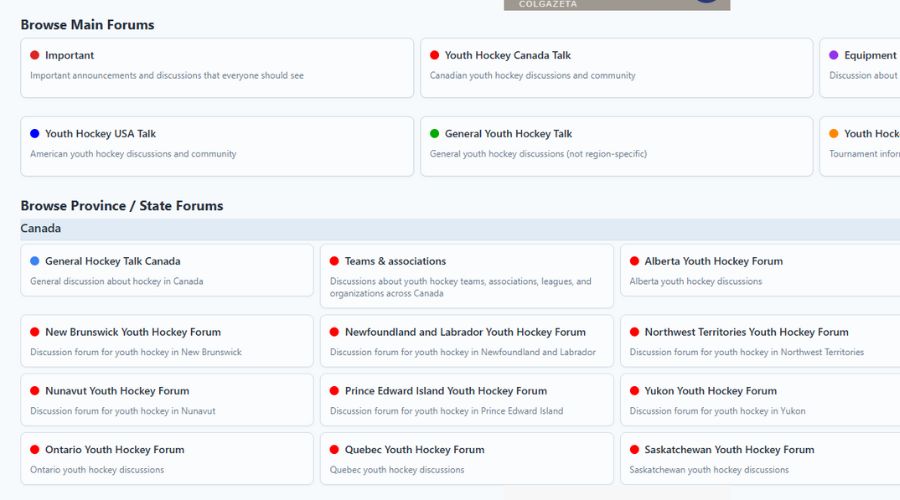Click red dot beside Quebec forum
This screenshot has height=500, width=900.
pos(334,449)
